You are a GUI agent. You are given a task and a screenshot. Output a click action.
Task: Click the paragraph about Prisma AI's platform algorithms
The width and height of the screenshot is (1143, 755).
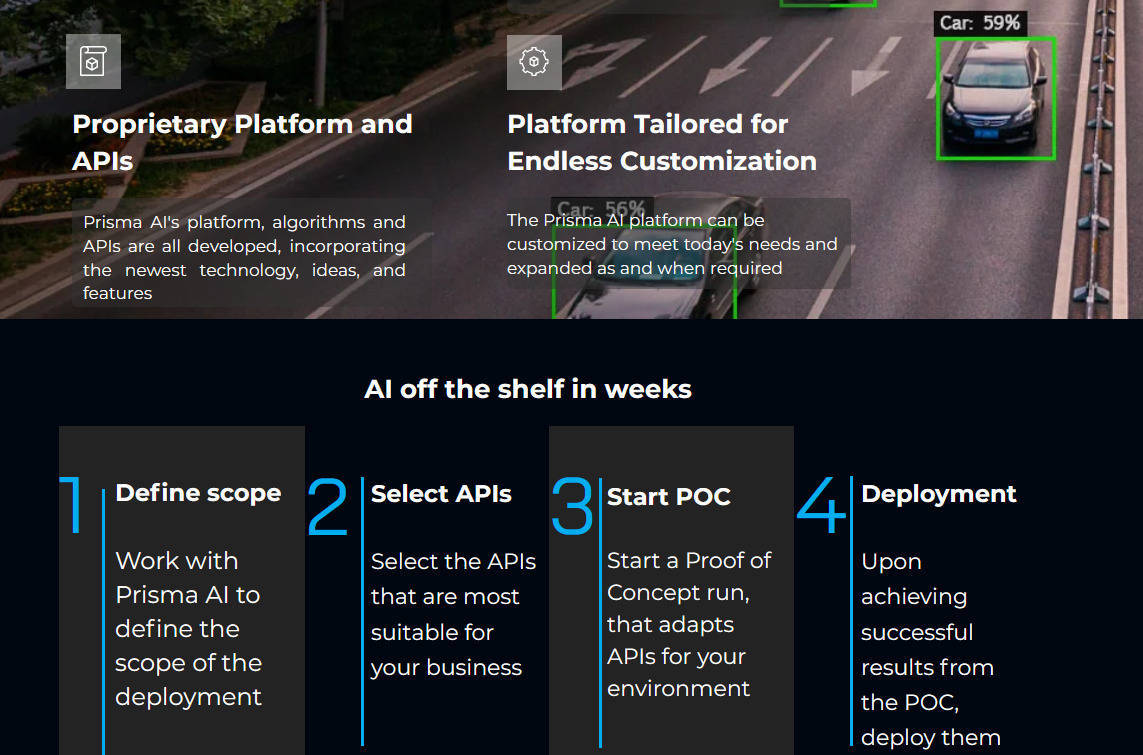tap(244, 257)
